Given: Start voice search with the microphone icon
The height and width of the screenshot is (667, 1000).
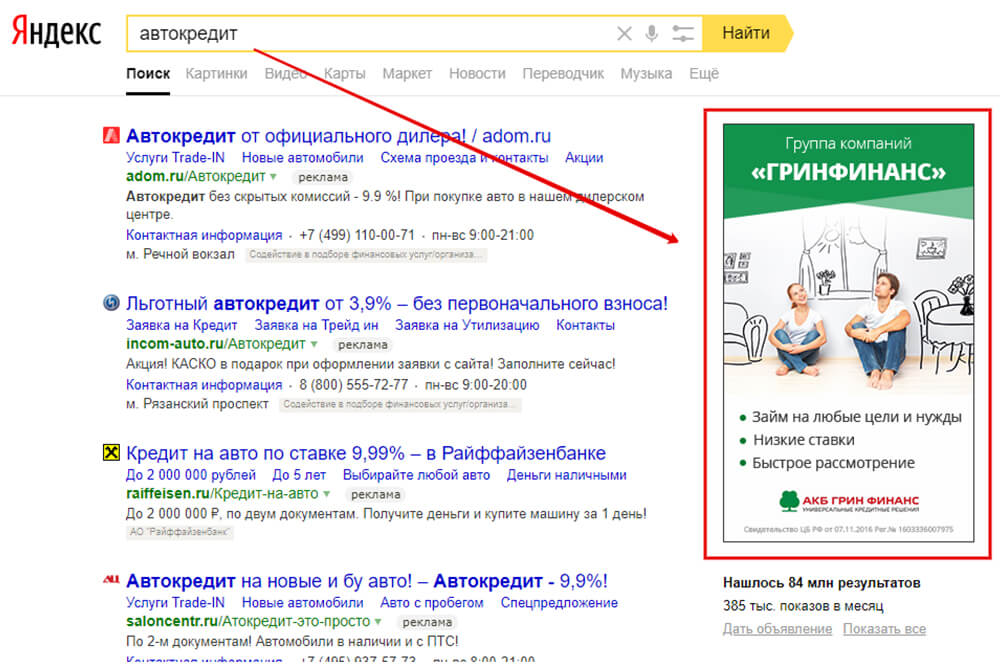Looking at the screenshot, I should (651, 33).
